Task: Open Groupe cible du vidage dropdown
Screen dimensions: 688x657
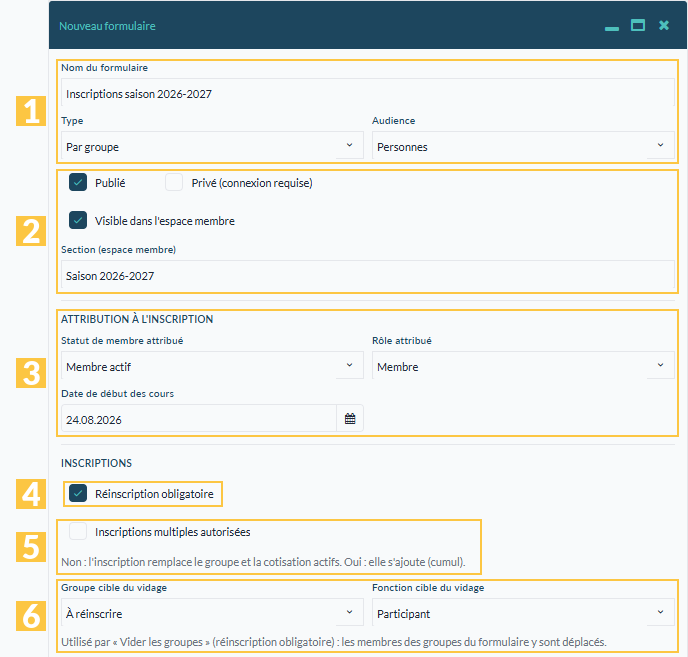Action: (212, 613)
